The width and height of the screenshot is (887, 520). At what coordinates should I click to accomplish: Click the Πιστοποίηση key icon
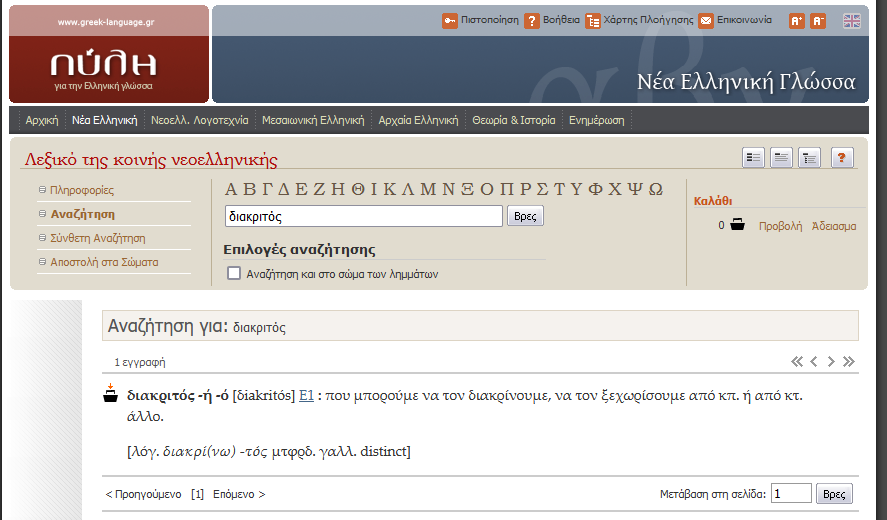pos(450,21)
